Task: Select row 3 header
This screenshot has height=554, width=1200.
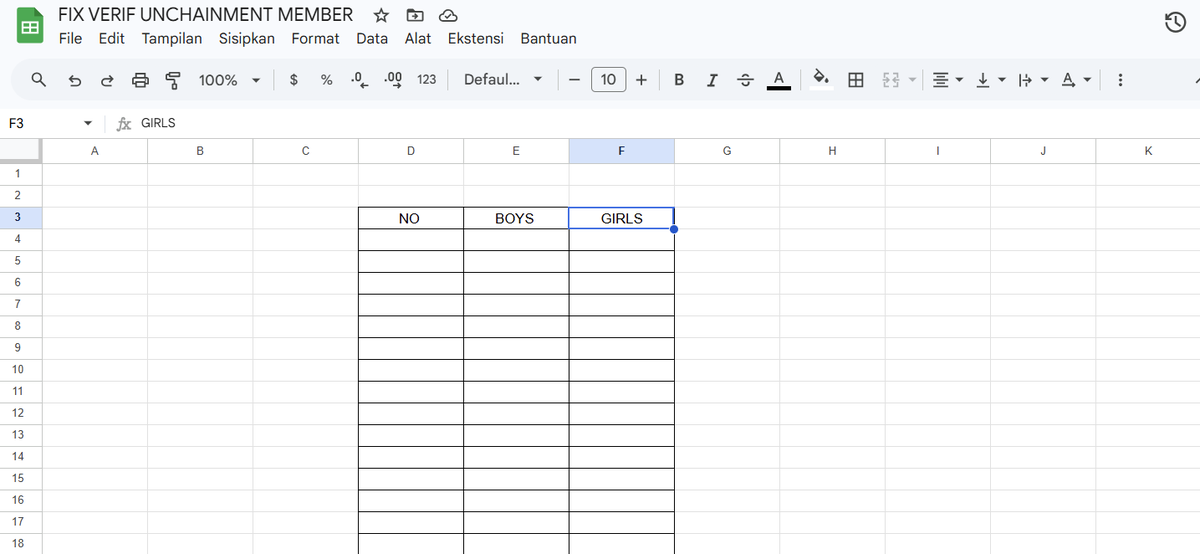Action: pyautogui.click(x=19, y=218)
